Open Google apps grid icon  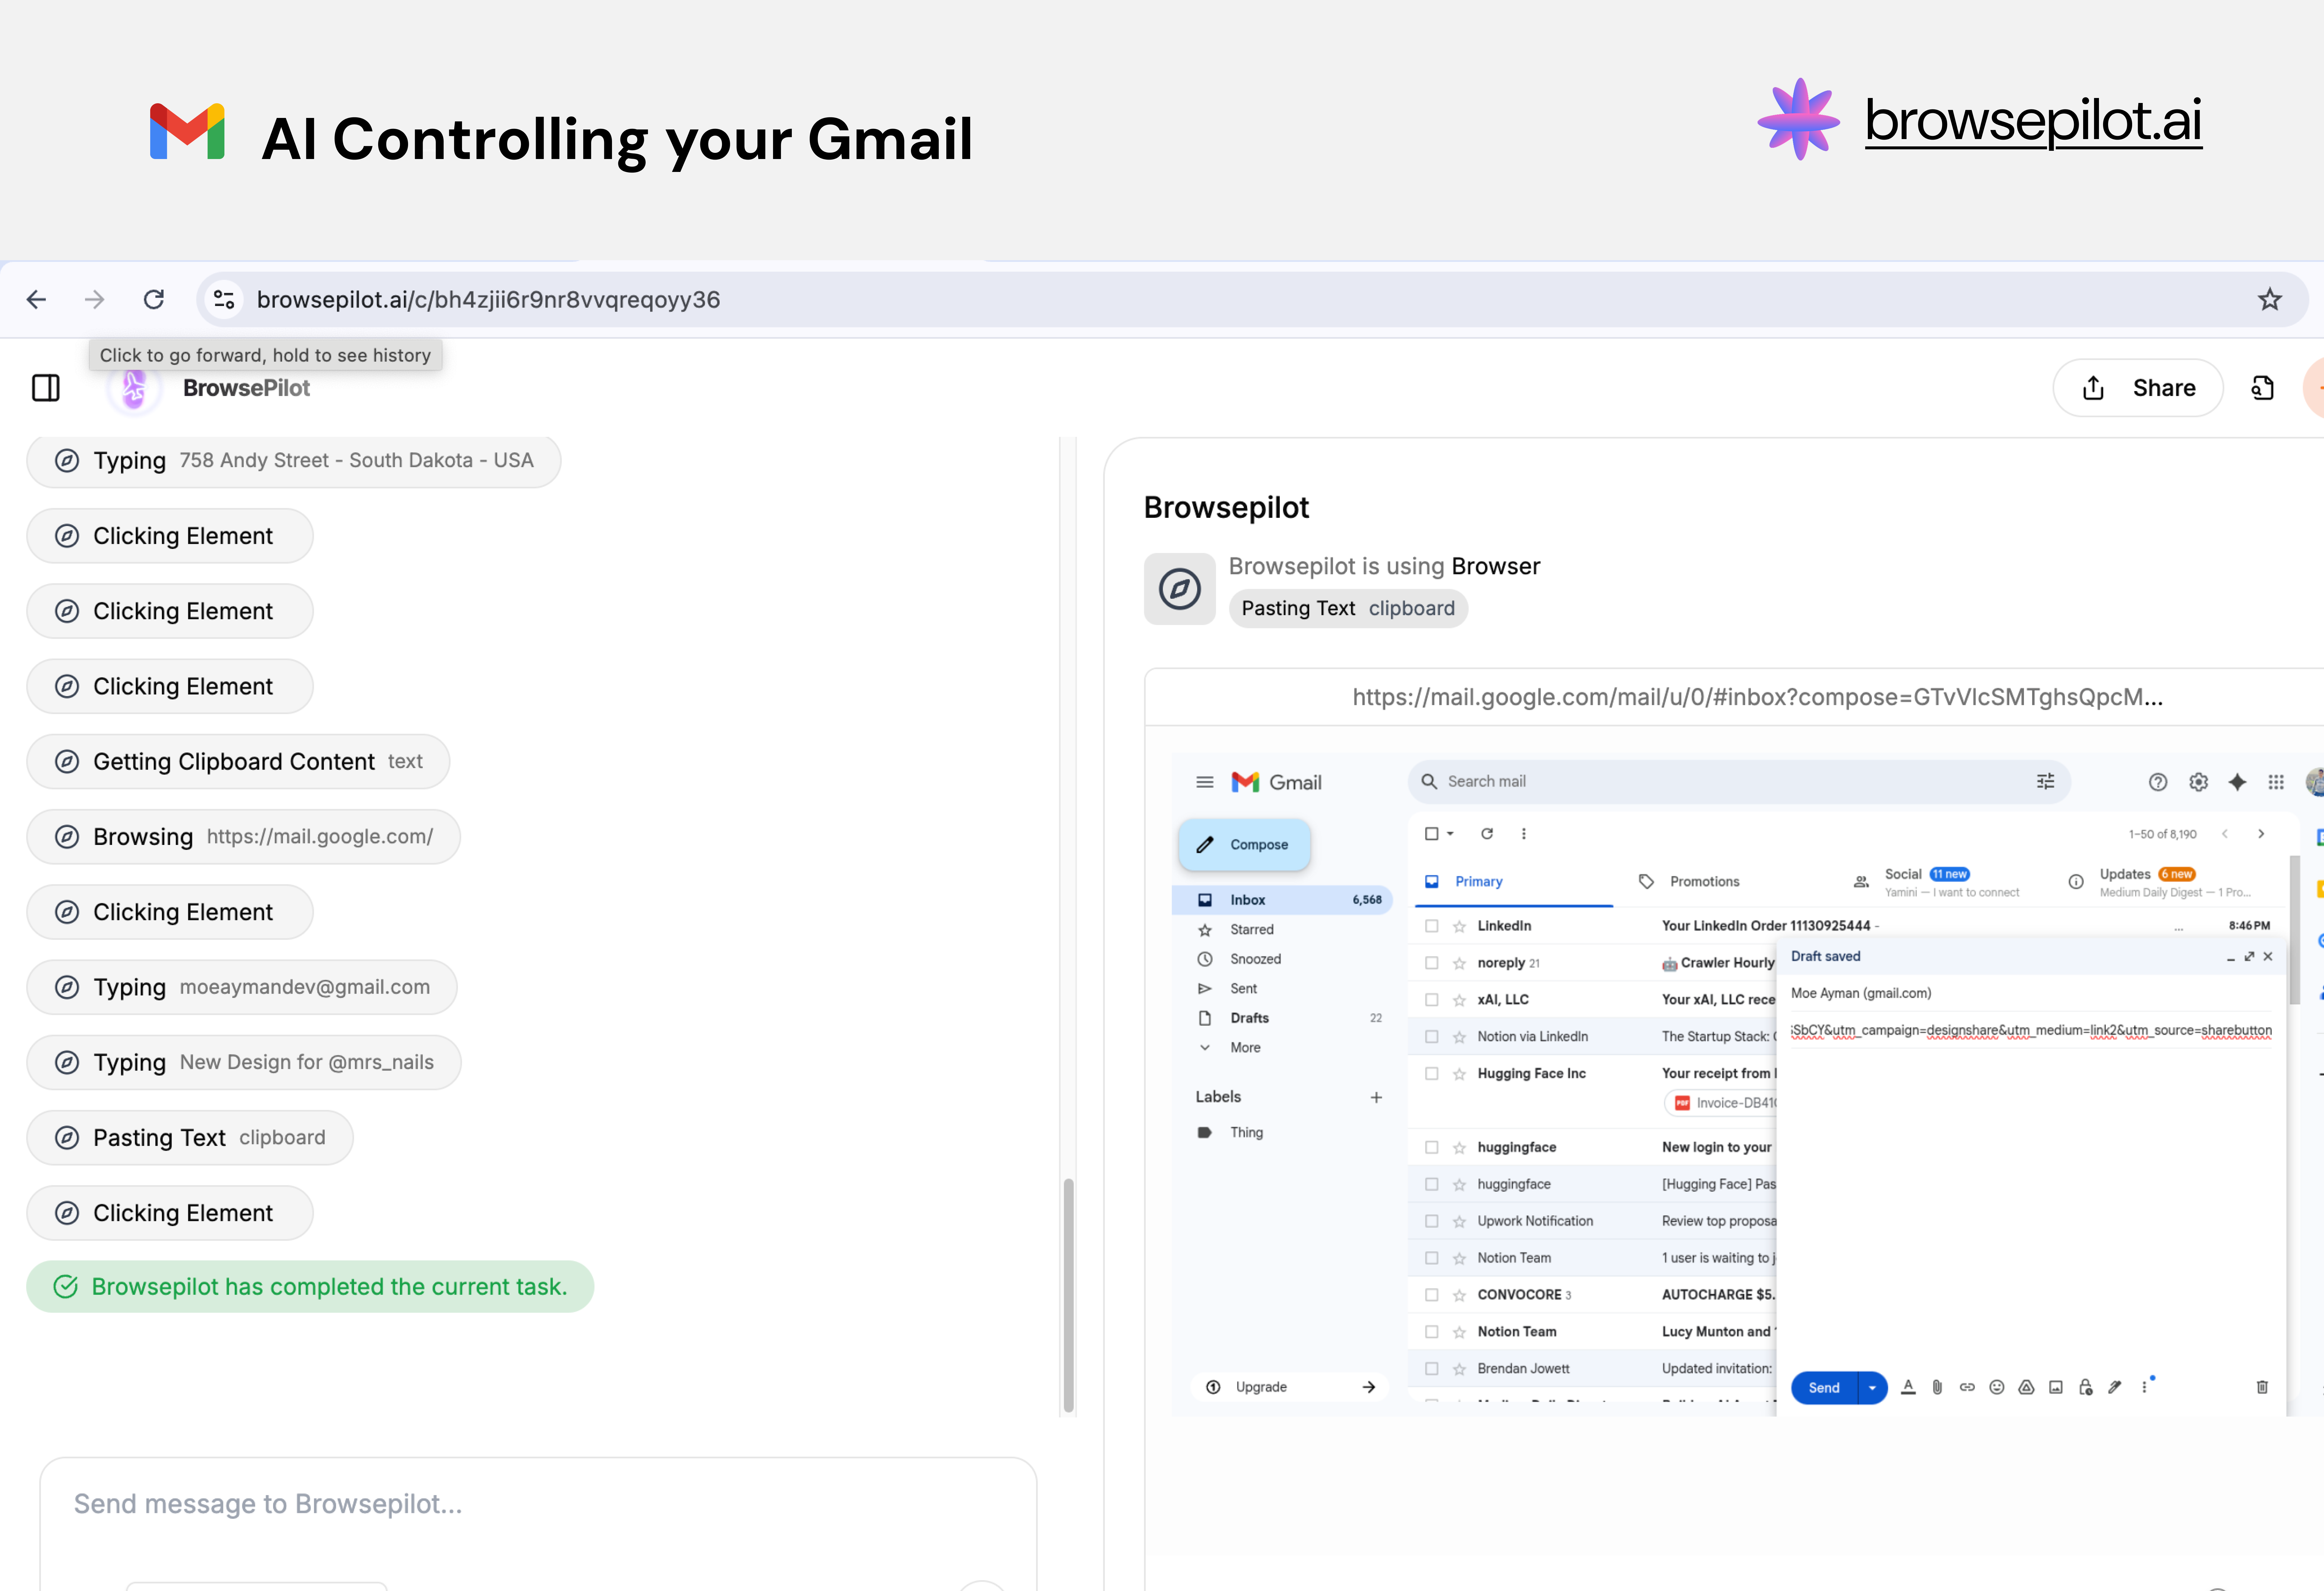click(2276, 782)
